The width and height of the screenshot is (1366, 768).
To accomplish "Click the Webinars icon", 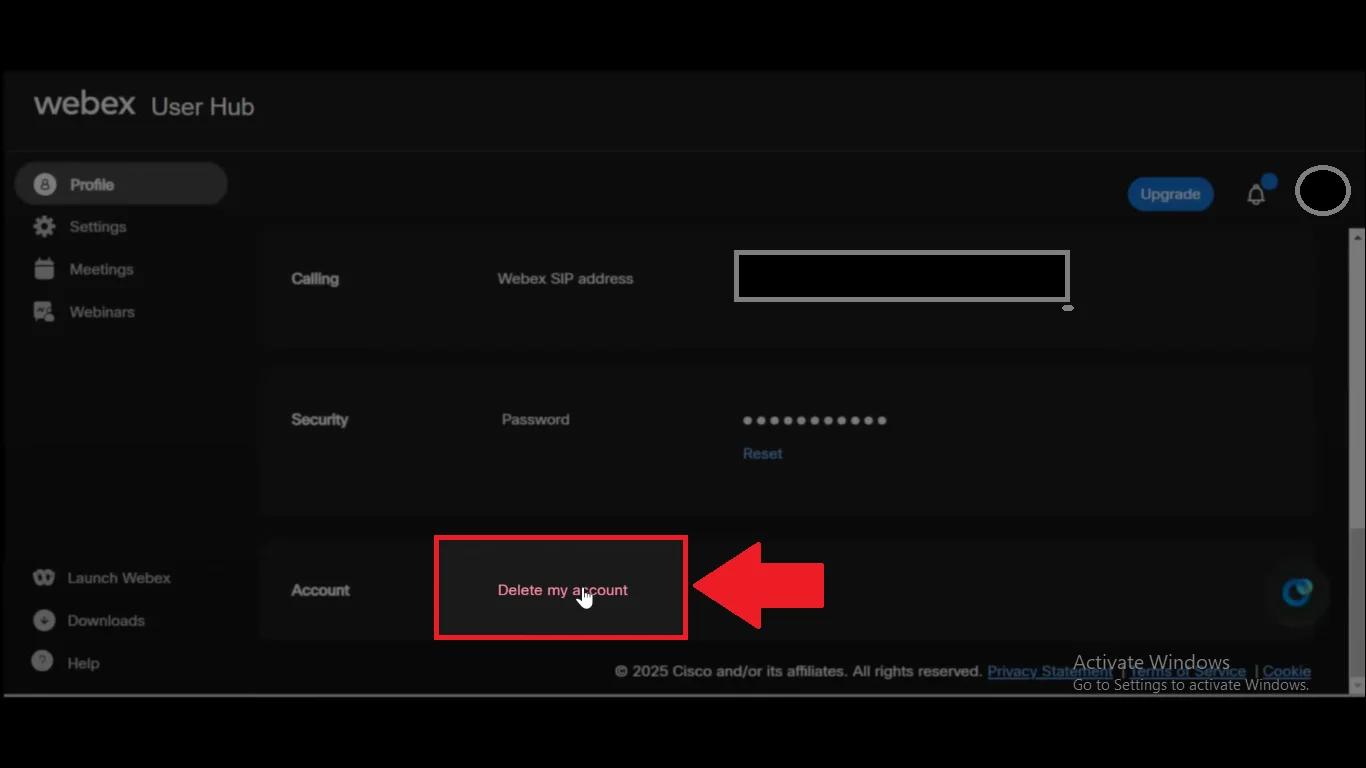I will 44,312.
